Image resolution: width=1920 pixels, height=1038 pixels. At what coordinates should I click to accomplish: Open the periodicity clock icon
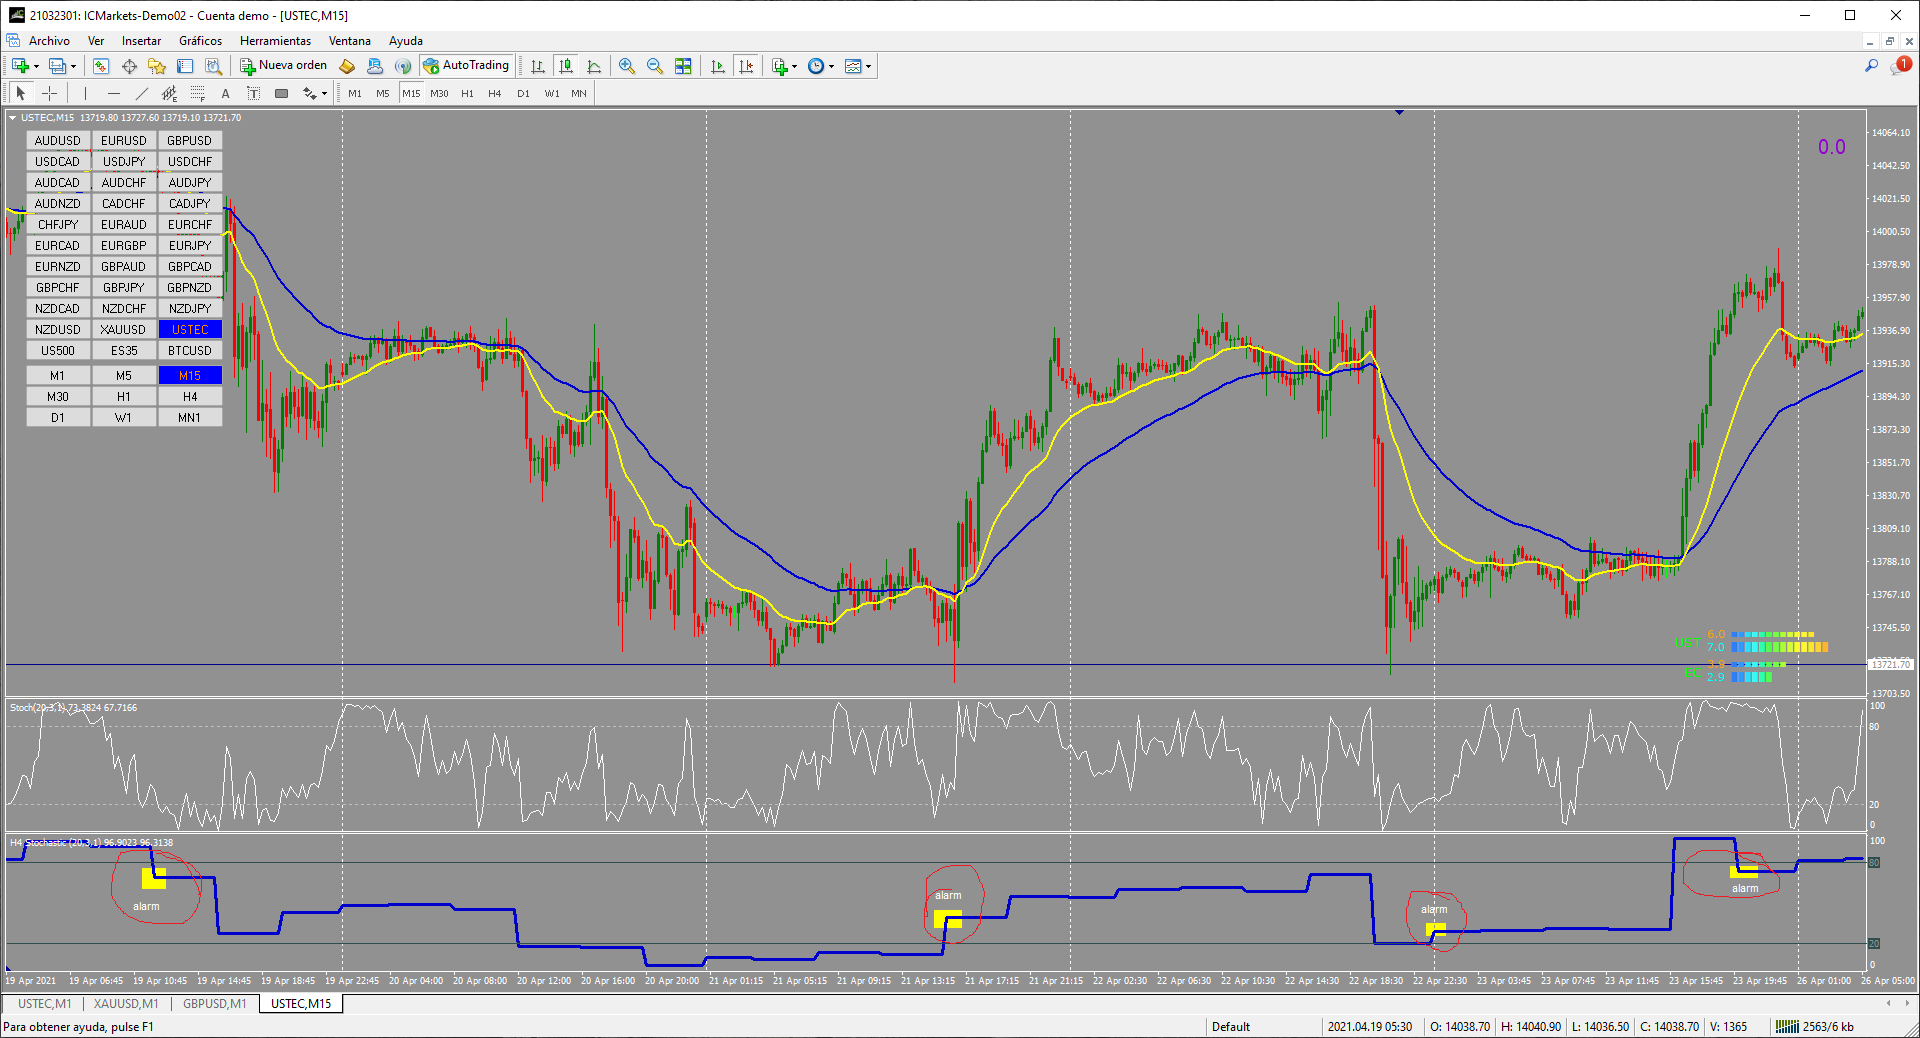[x=816, y=66]
